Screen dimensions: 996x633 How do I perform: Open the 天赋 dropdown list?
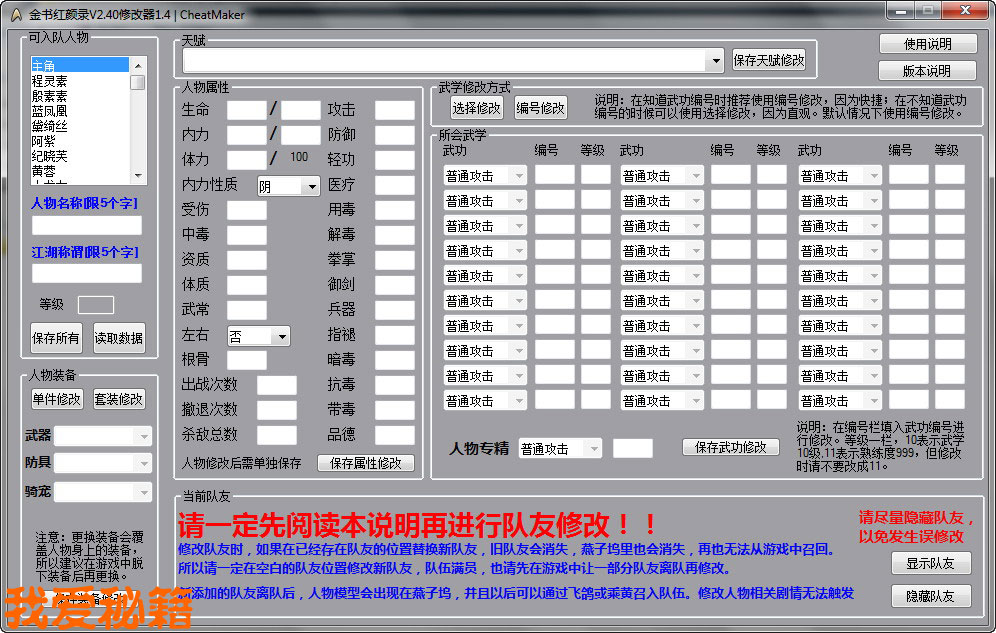[714, 61]
